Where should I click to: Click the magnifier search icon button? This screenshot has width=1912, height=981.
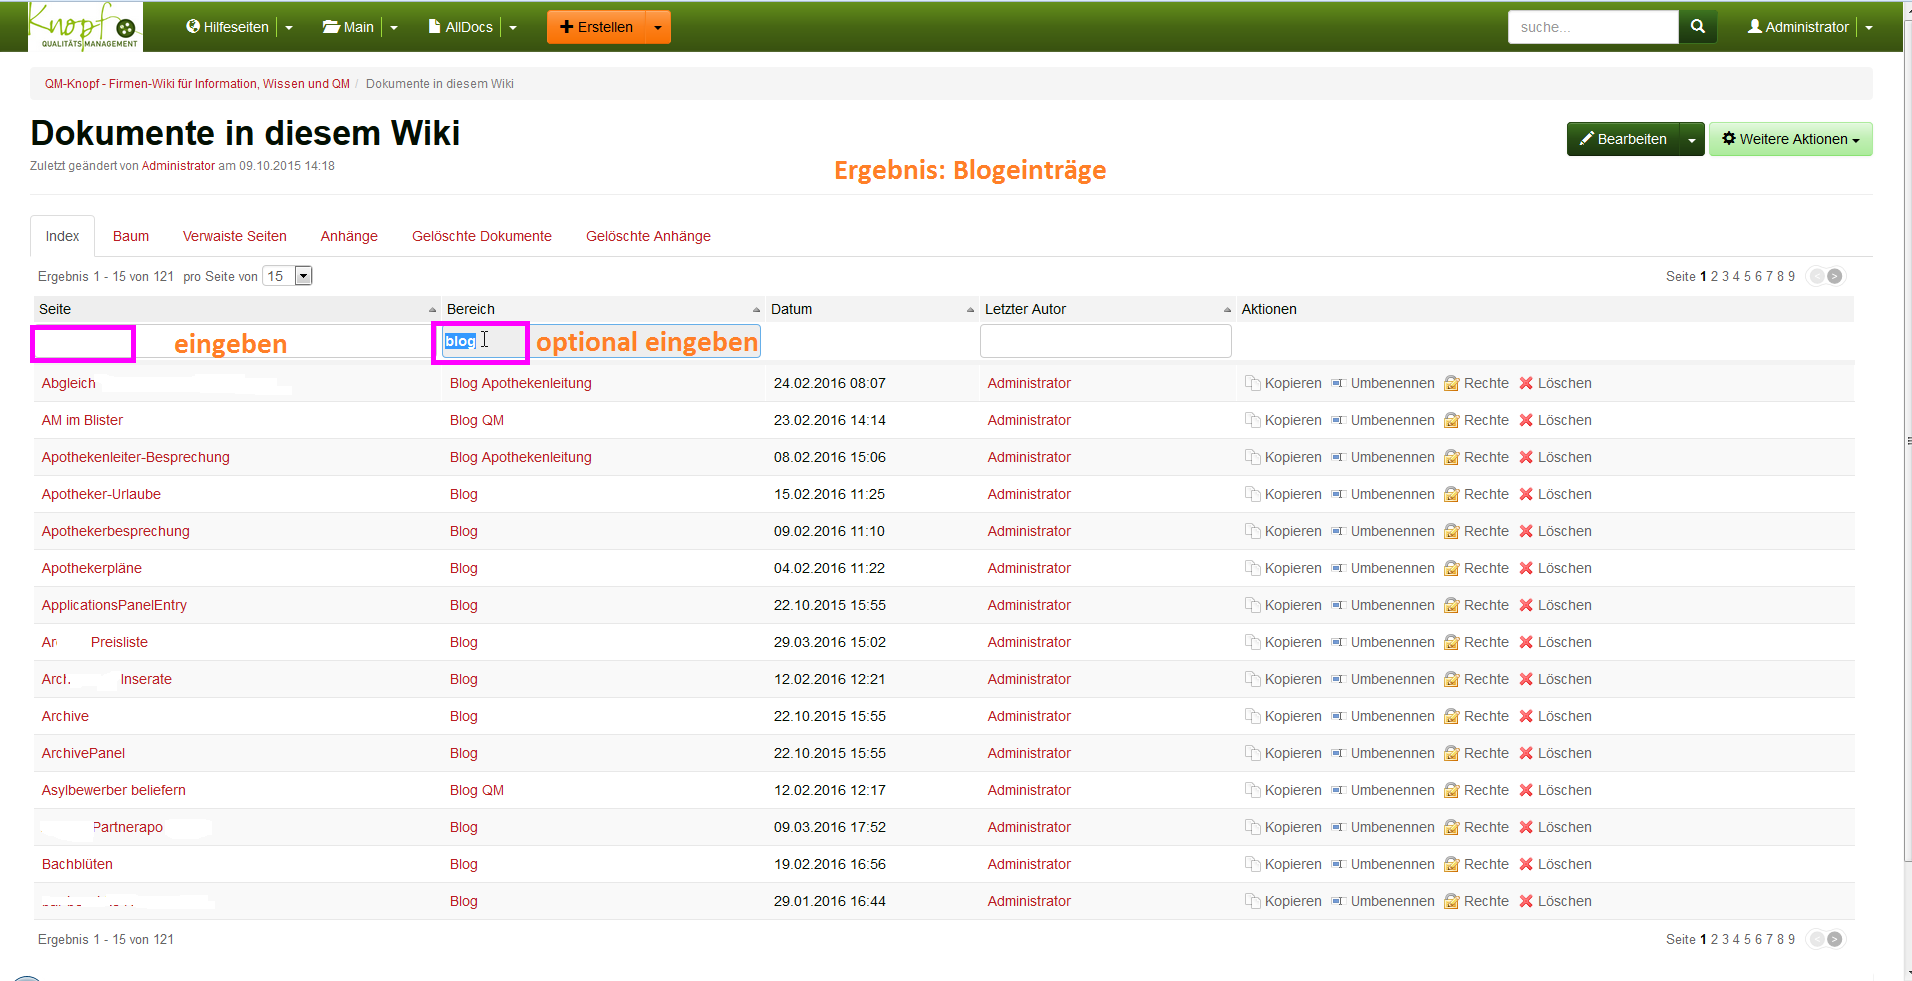tap(1697, 27)
